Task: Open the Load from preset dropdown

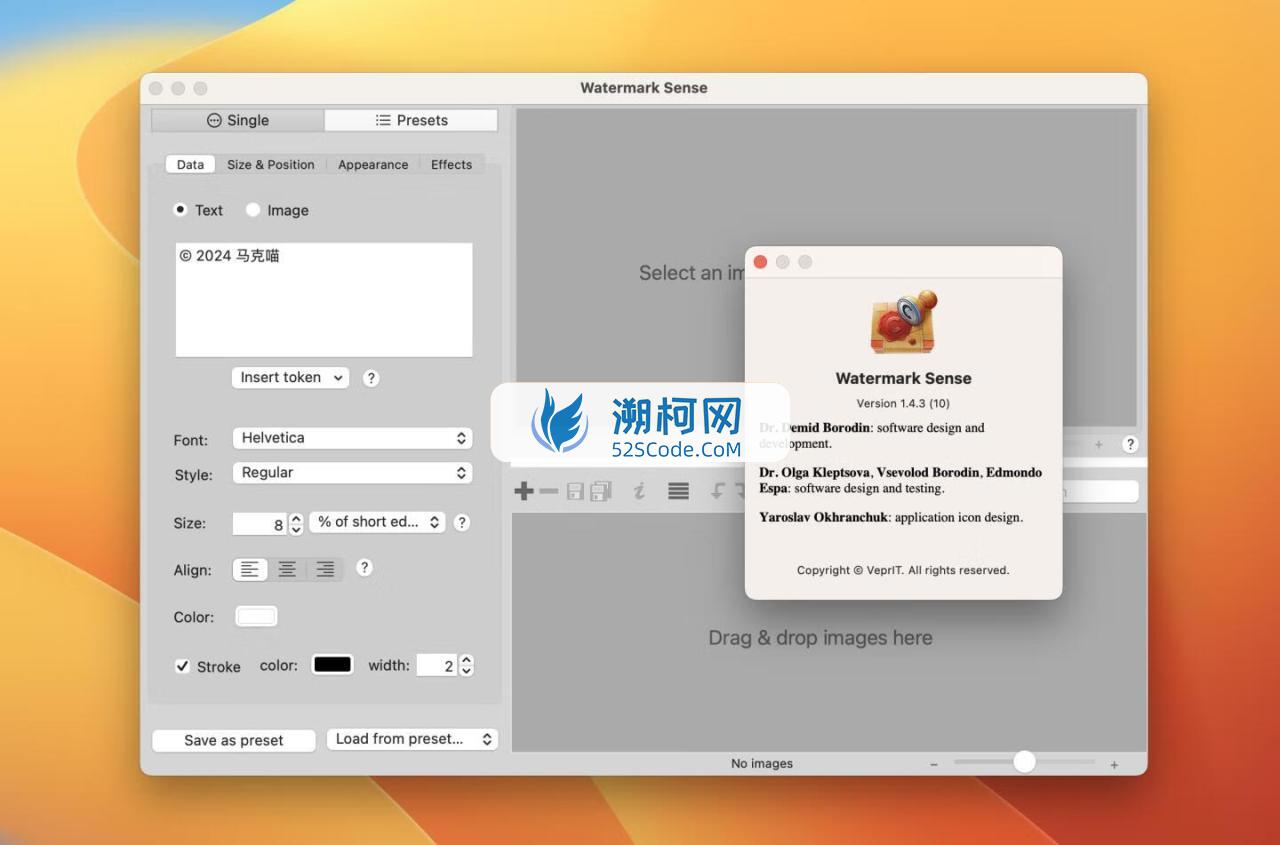Action: coord(412,739)
